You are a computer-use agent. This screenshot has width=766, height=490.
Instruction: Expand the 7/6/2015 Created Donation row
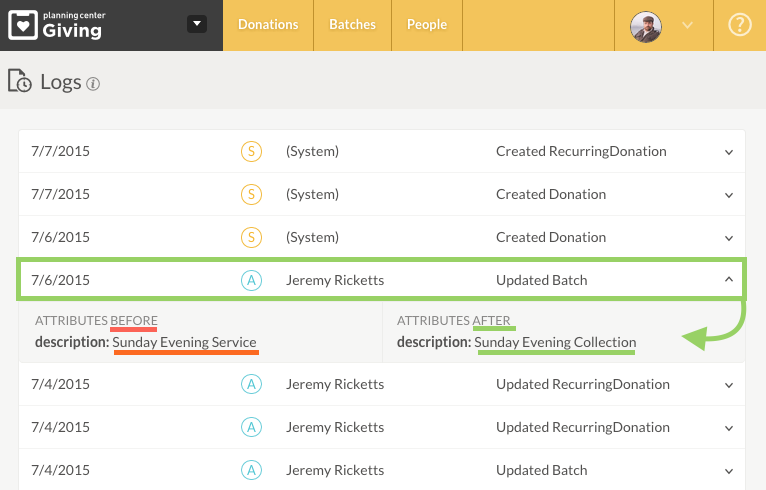tap(728, 238)
